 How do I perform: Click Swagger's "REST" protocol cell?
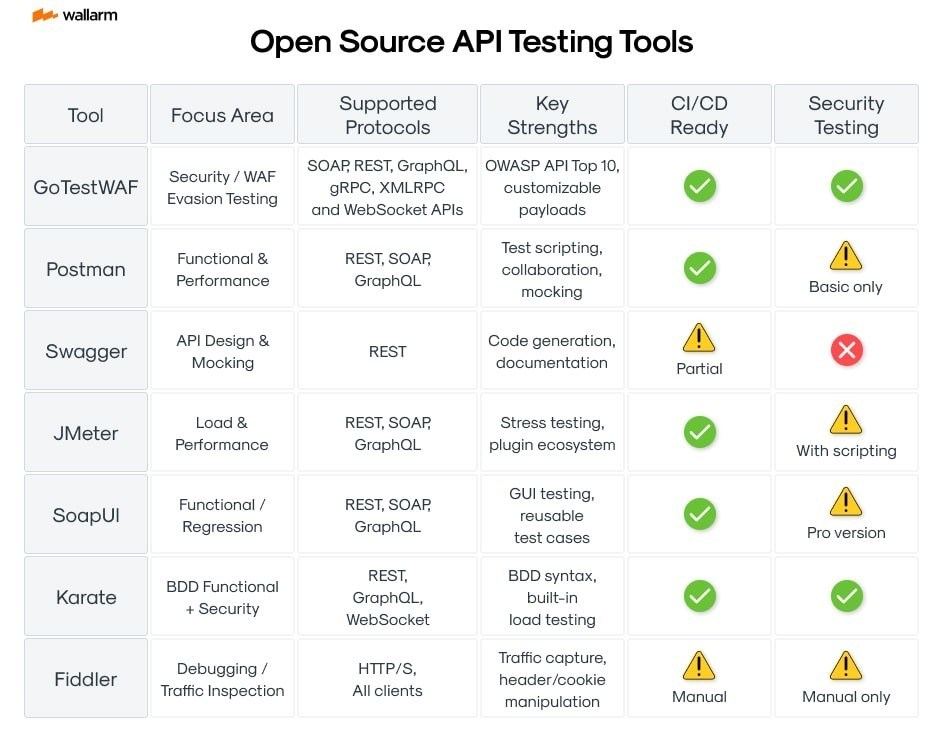pyautogui.click(x=388, y=351)
